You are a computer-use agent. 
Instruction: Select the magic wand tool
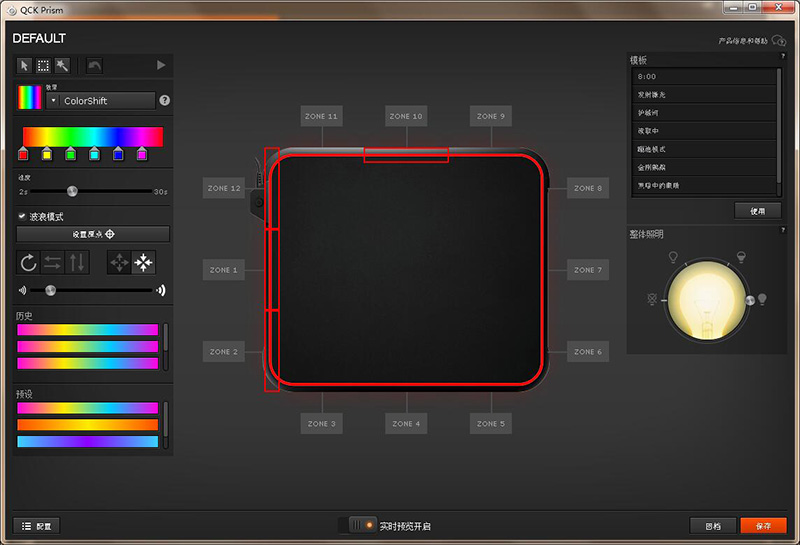pyautogui.click(x=62, y=65)
